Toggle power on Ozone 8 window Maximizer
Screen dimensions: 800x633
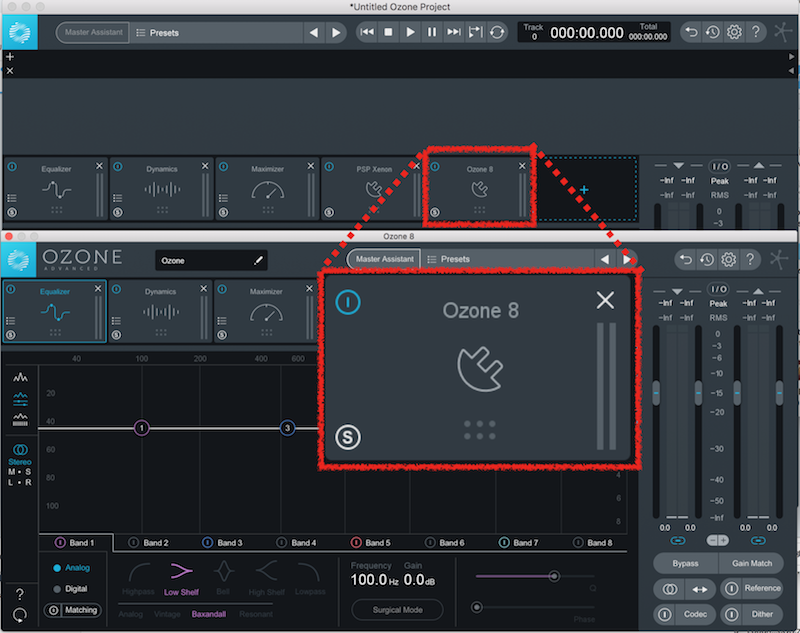point(222,290)
